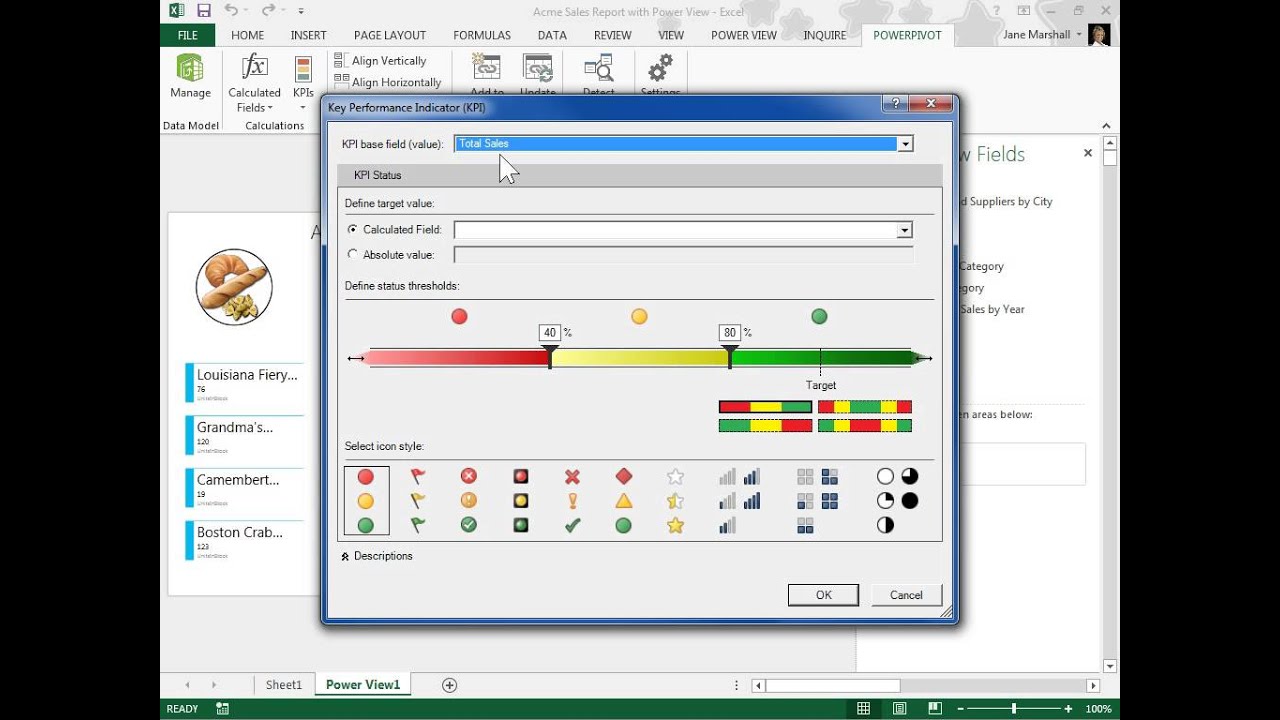Click the Undo arrow icon
The height and width of the screenshot is (720, 1280).
(x=231, y=11)
